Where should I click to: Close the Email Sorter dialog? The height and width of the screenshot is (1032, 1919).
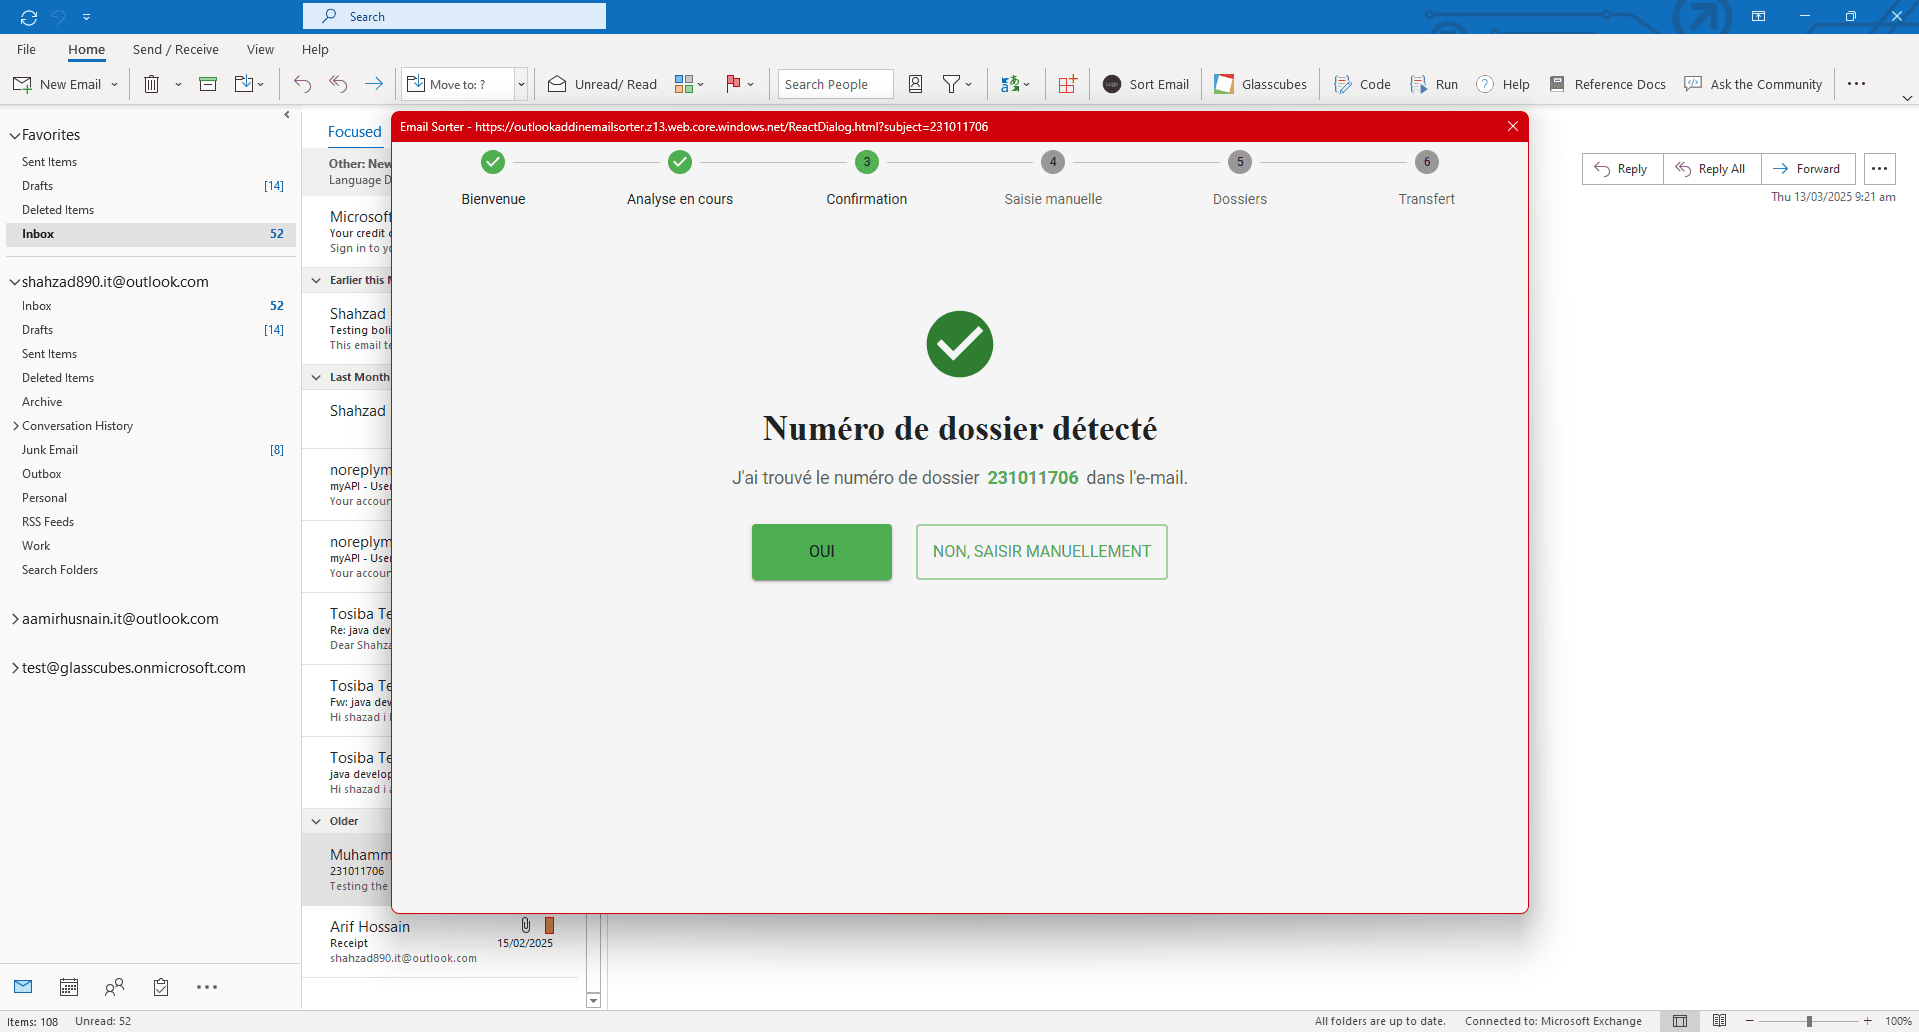[1512, 126]
